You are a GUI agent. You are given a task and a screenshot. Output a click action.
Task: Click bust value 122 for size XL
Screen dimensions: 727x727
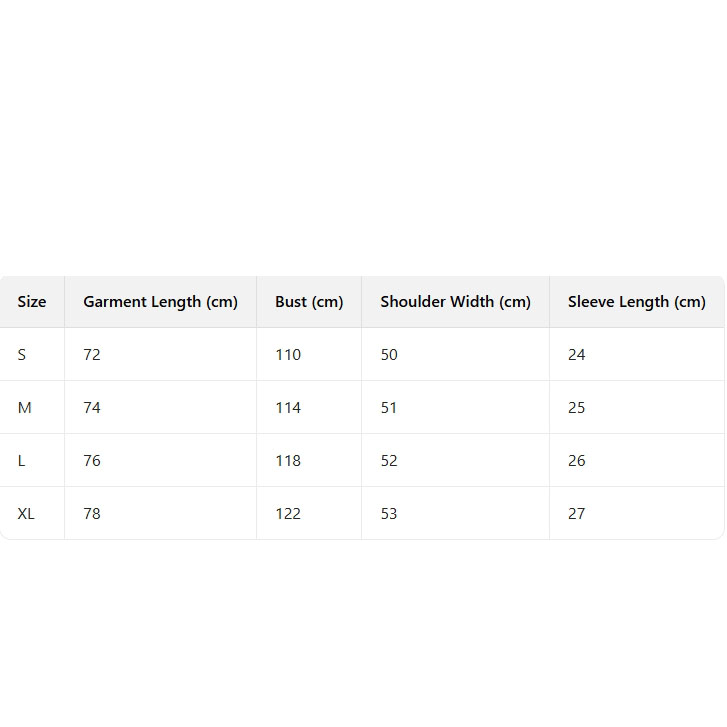(288, 514)
